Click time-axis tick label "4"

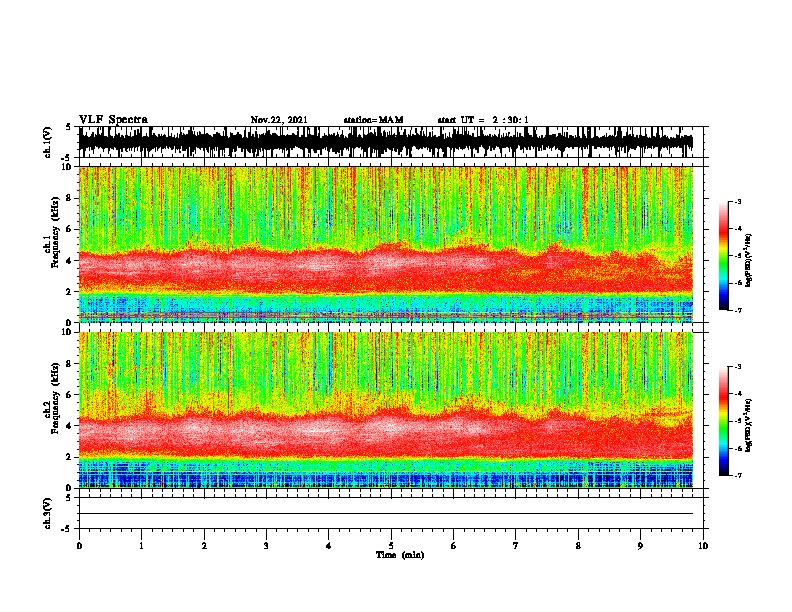pos(329,546)
